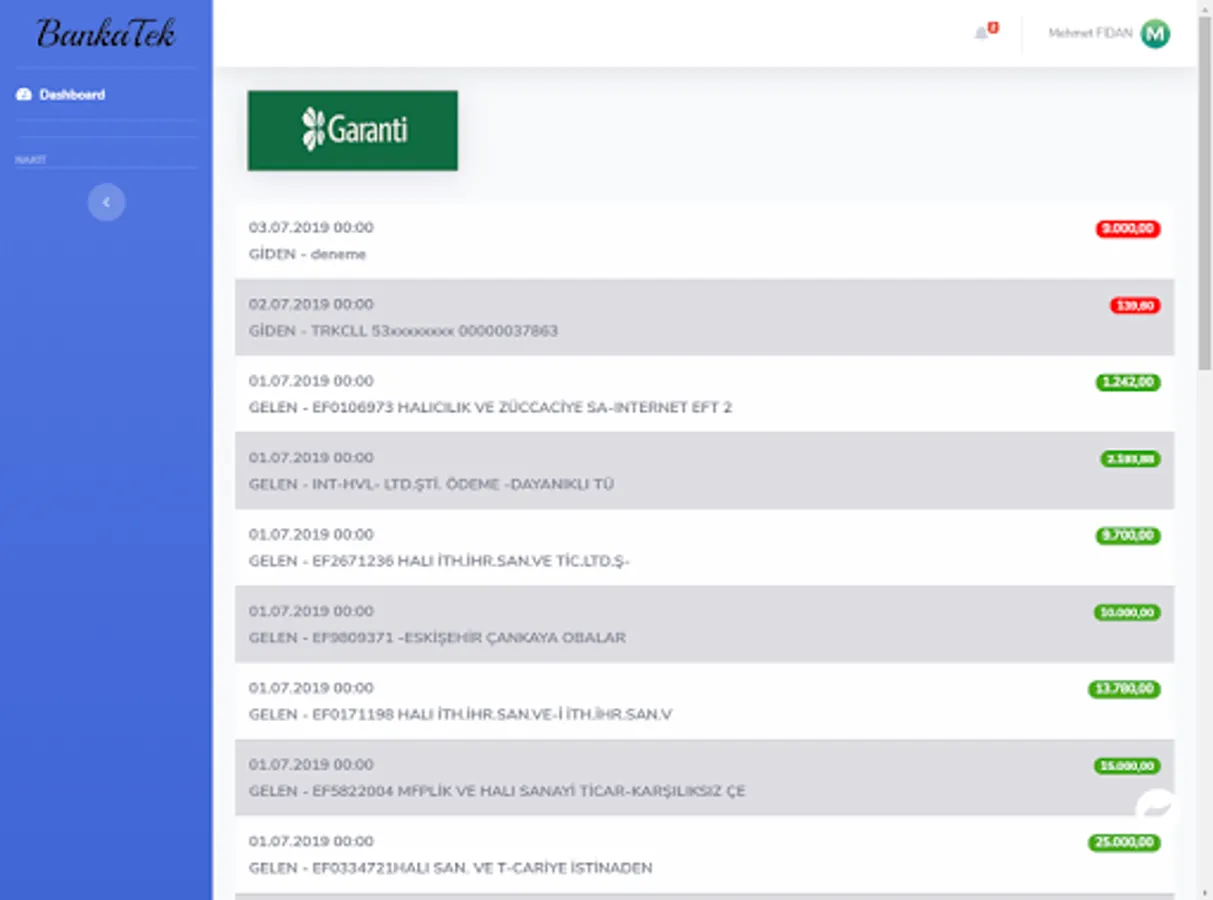Click the scrollbar down arrow
Screen dimensions: 1213x900
(x=1205, y=893)
